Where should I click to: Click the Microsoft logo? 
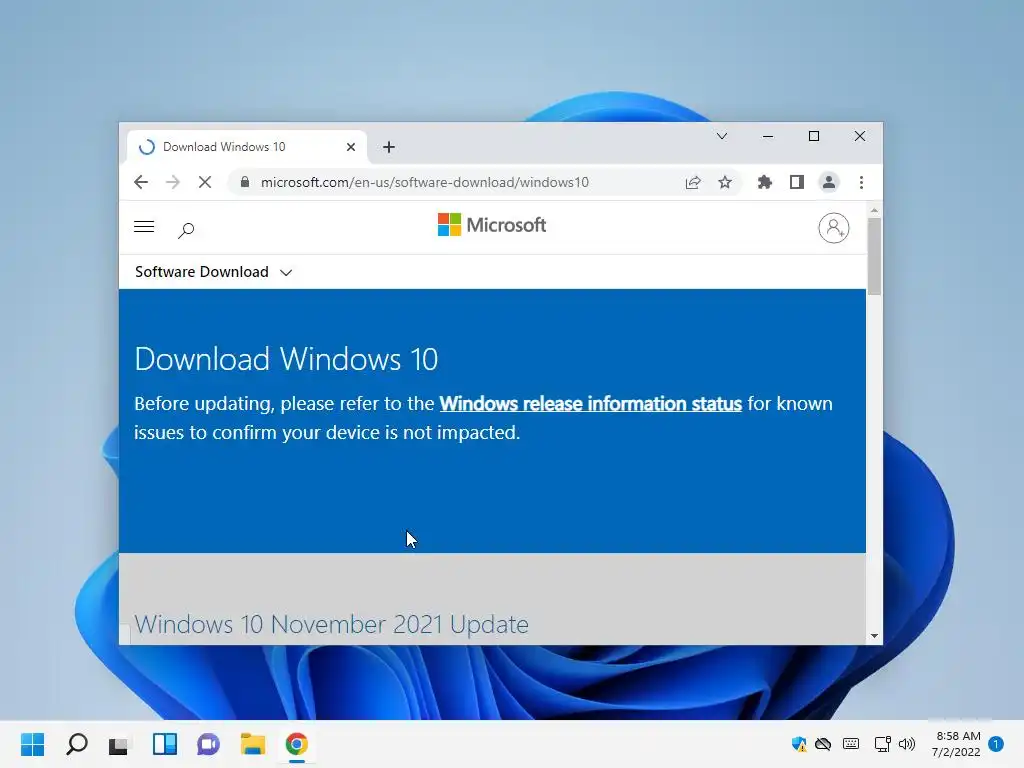coord(492,225)
